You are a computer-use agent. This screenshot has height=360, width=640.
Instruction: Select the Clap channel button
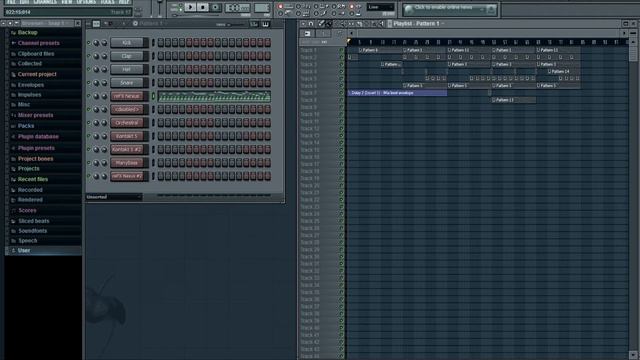127,56
